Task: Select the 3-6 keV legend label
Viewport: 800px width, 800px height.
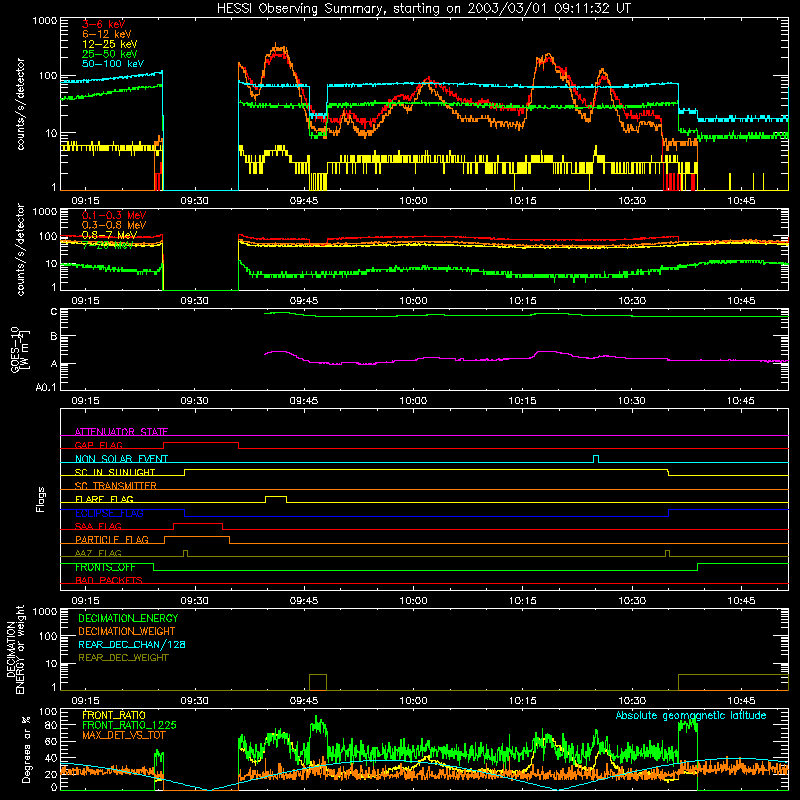Action: point(104,24)
